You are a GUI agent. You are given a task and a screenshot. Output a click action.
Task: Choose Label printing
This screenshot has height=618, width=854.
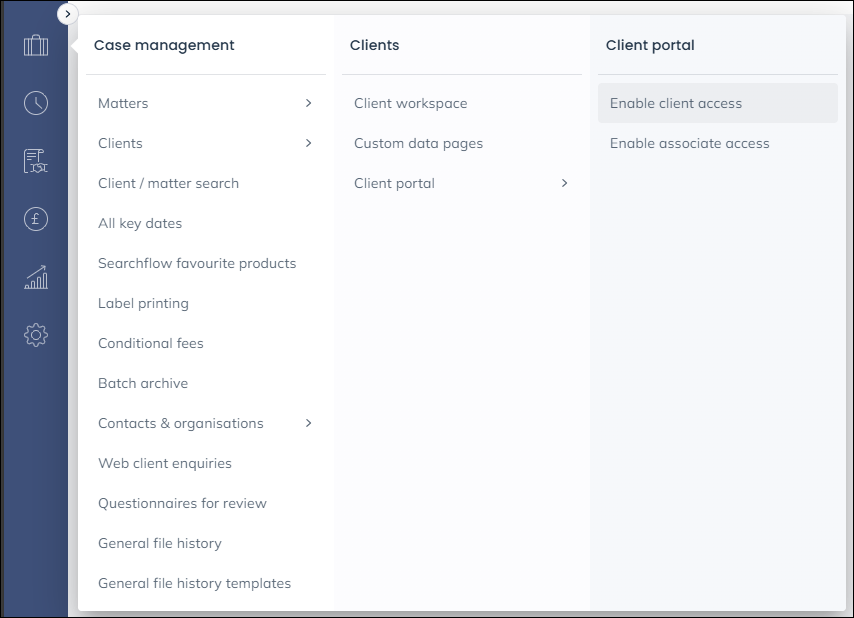(x=143, y=303)
